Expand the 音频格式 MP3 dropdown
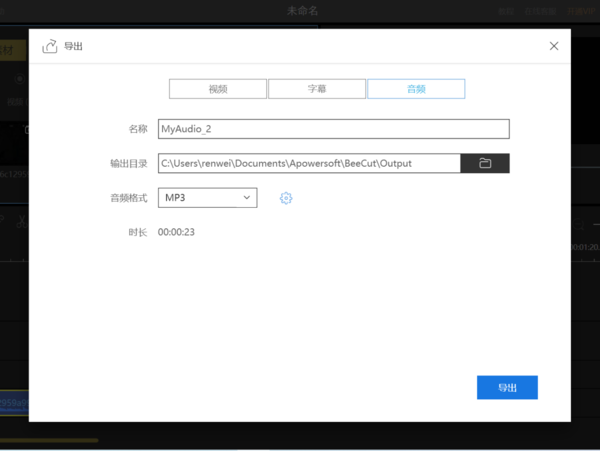Image resolution: width=600 pixels, height=451 pixels. pos(207,198)
